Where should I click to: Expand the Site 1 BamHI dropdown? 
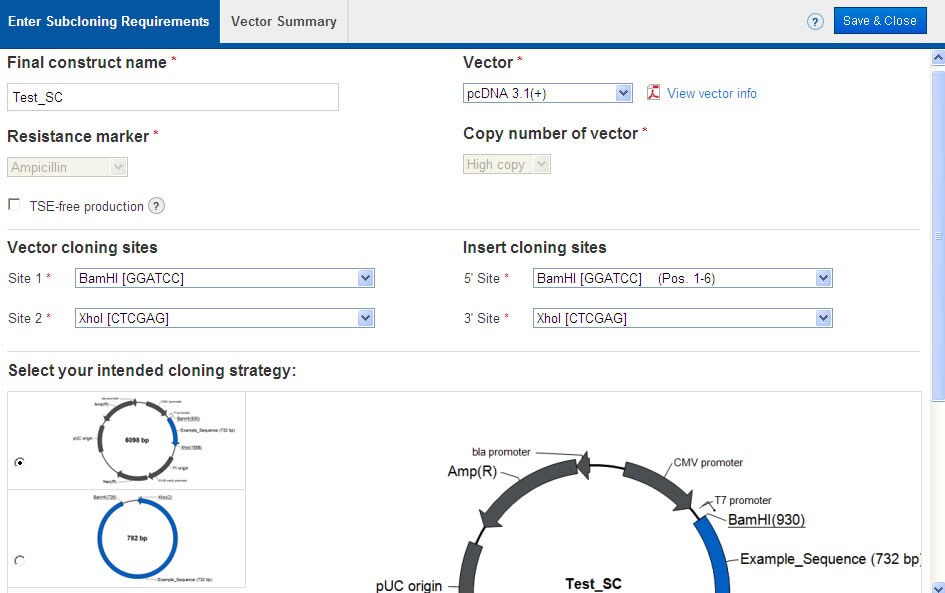[224, 278]
